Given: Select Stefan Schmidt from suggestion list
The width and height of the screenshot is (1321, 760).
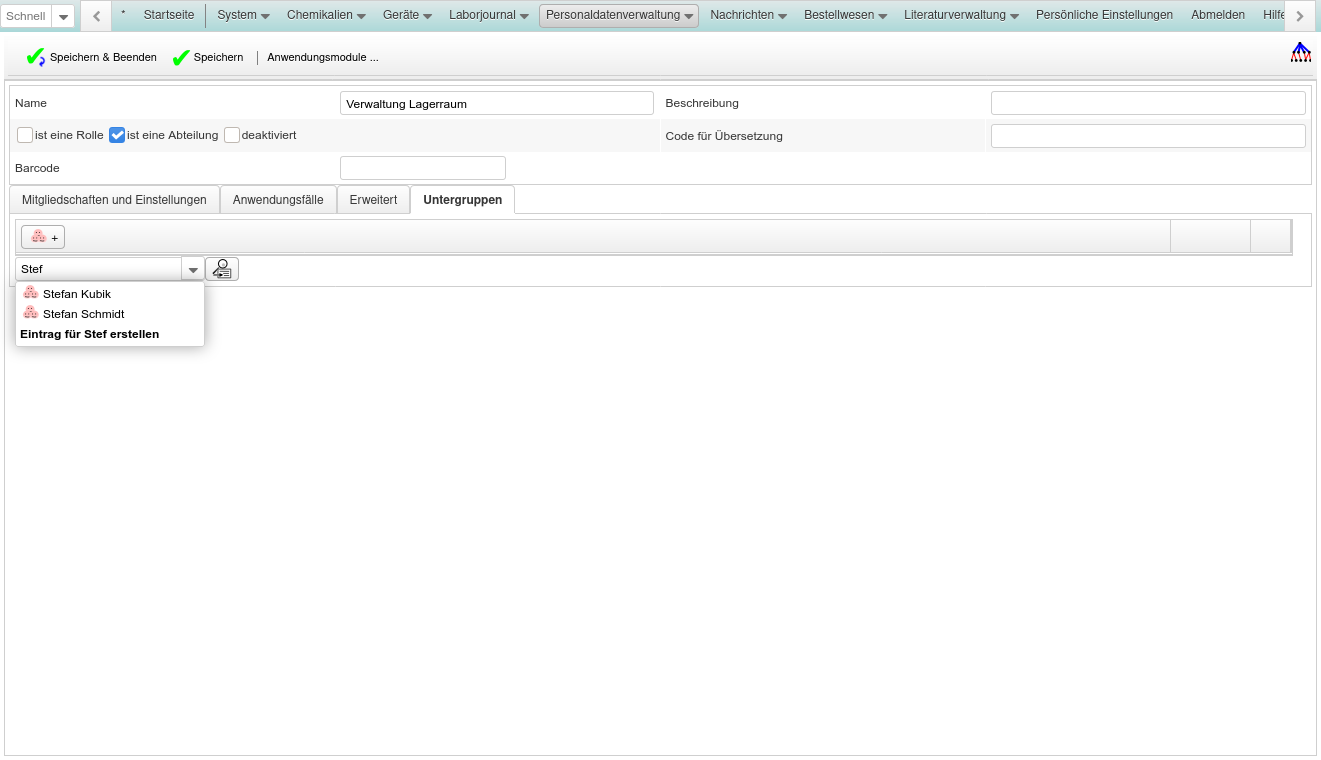Looking at the screenshot, I should pyautogui.click(x=83, y=314).
